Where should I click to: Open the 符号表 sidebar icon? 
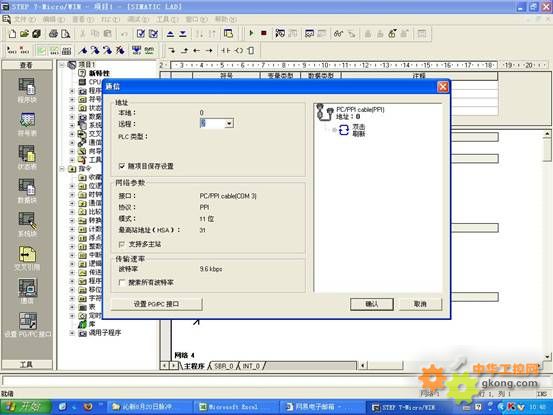pos(27,124)
